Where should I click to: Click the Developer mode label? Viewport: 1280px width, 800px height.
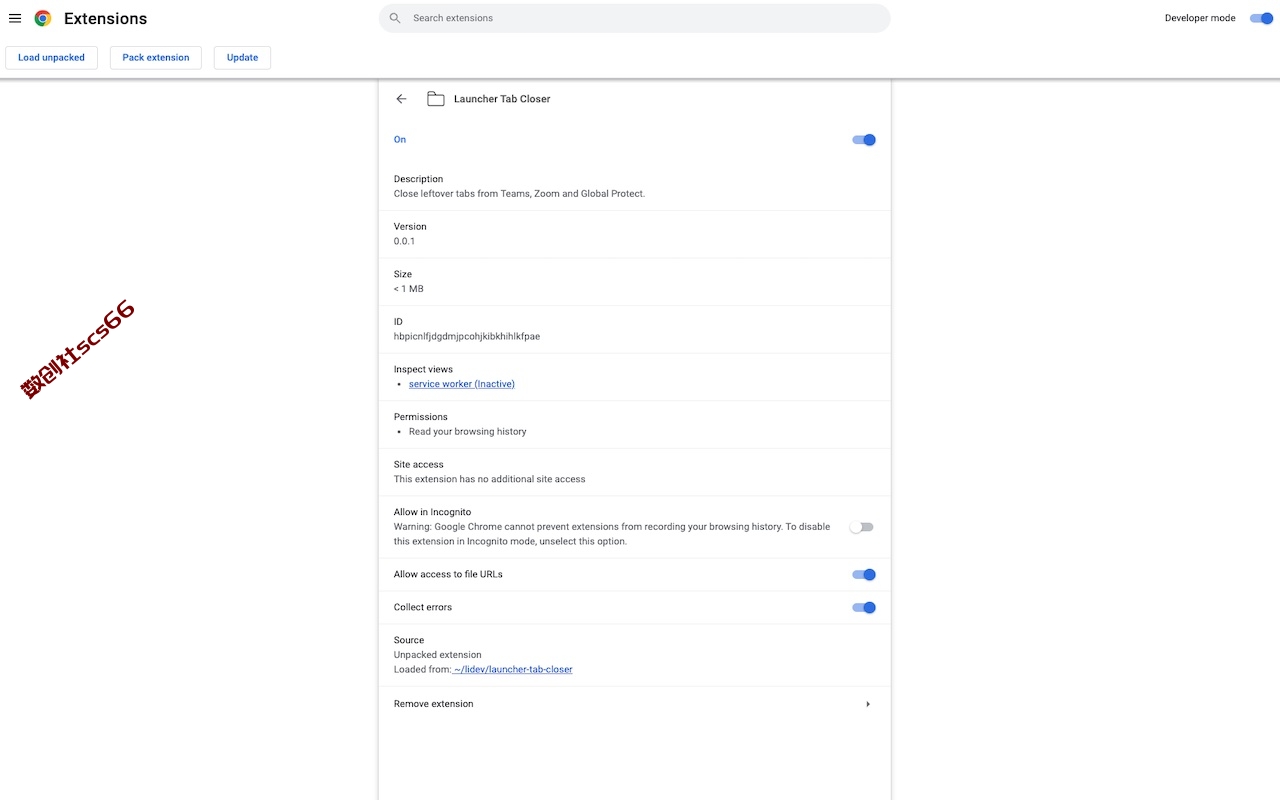1200,18
